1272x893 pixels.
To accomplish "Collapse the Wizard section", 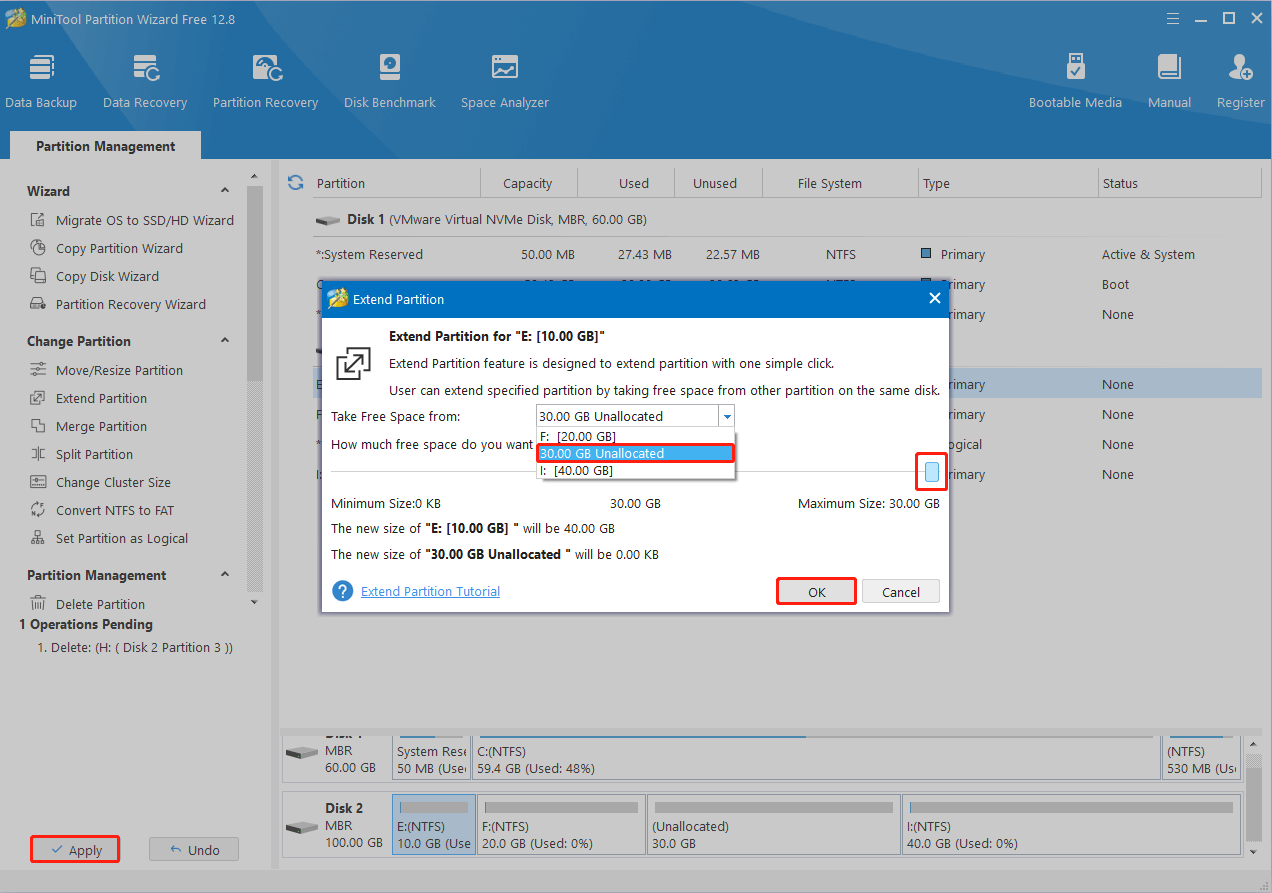I will (x=225, y=191).
